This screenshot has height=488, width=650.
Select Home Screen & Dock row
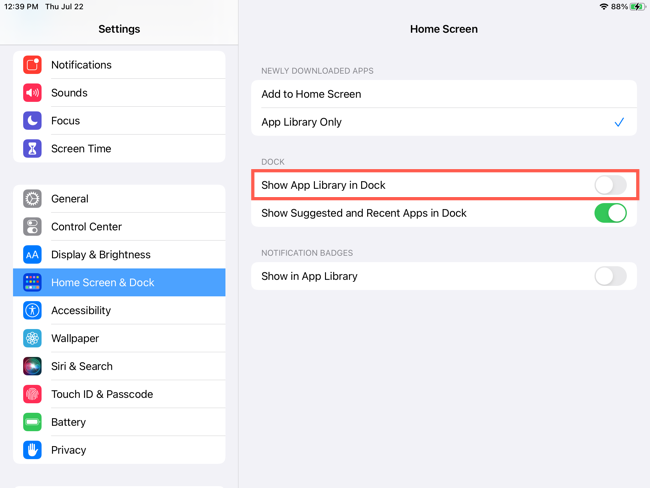click(119, 283)
